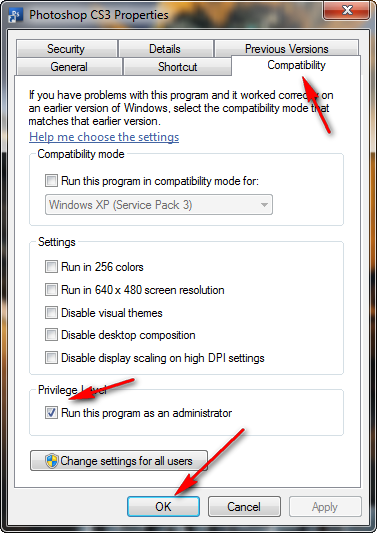Image resolution: width=377 pixels, height=533 pixels.
Task: Switch to the Security tab
Action: pyautogui.click(x=67, y=49)
